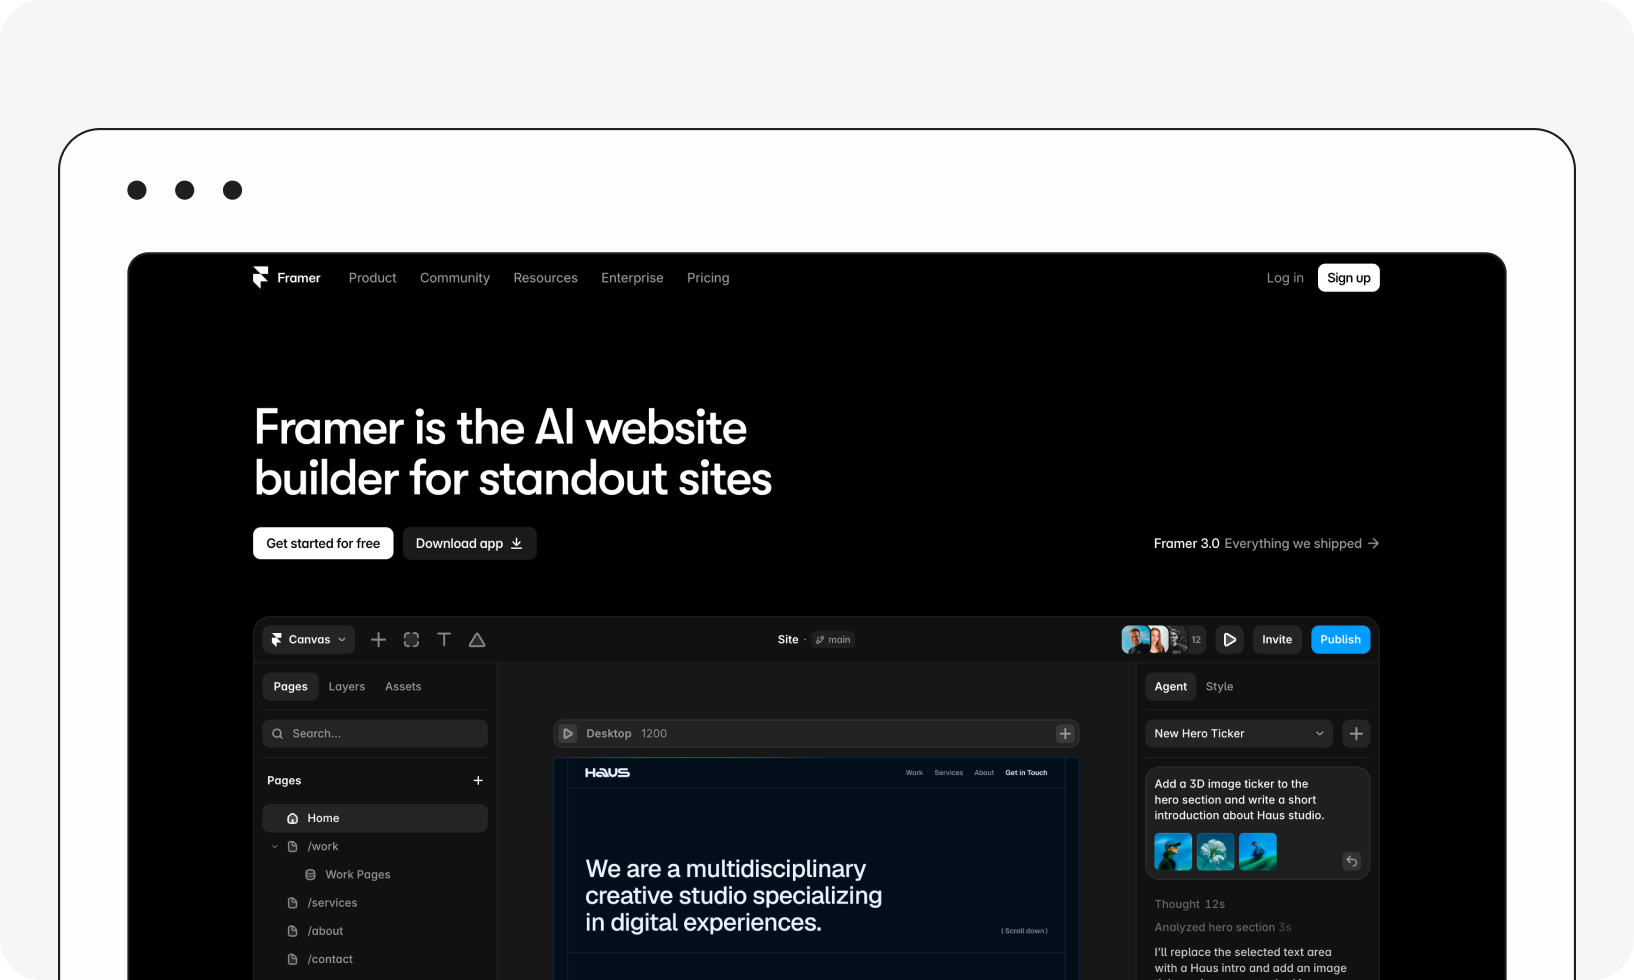Switch to the Style tab
Viewport: 1634px width, 980px height.
coord(1219,687)
